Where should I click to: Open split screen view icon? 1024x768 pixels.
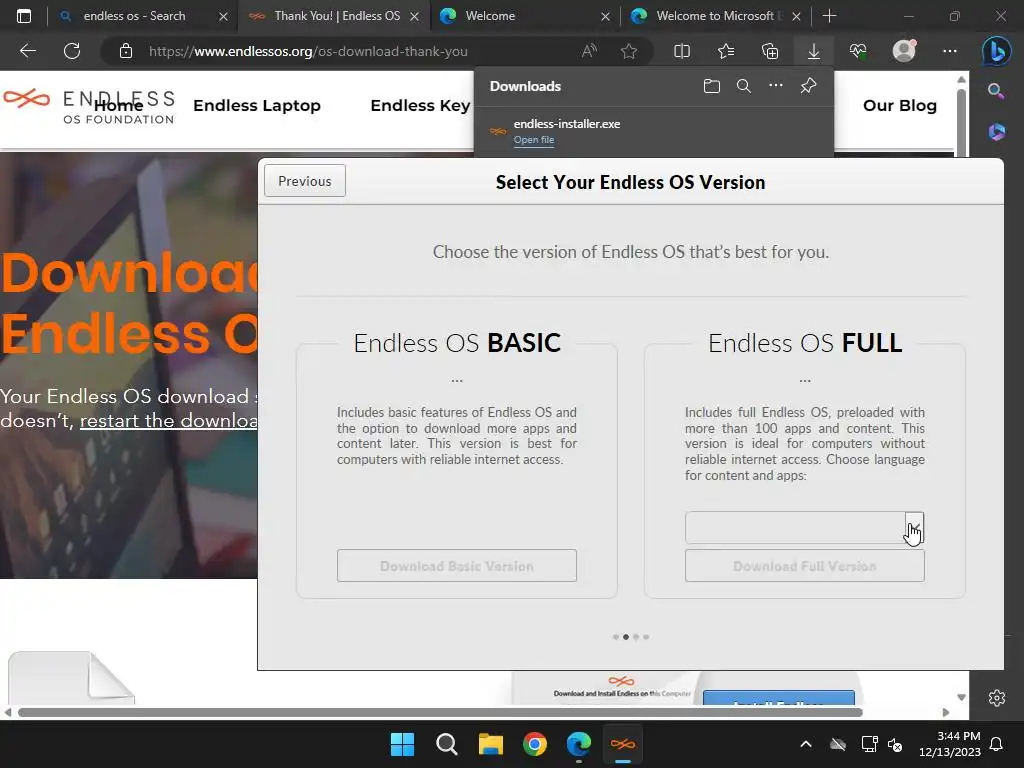[682, 51]
